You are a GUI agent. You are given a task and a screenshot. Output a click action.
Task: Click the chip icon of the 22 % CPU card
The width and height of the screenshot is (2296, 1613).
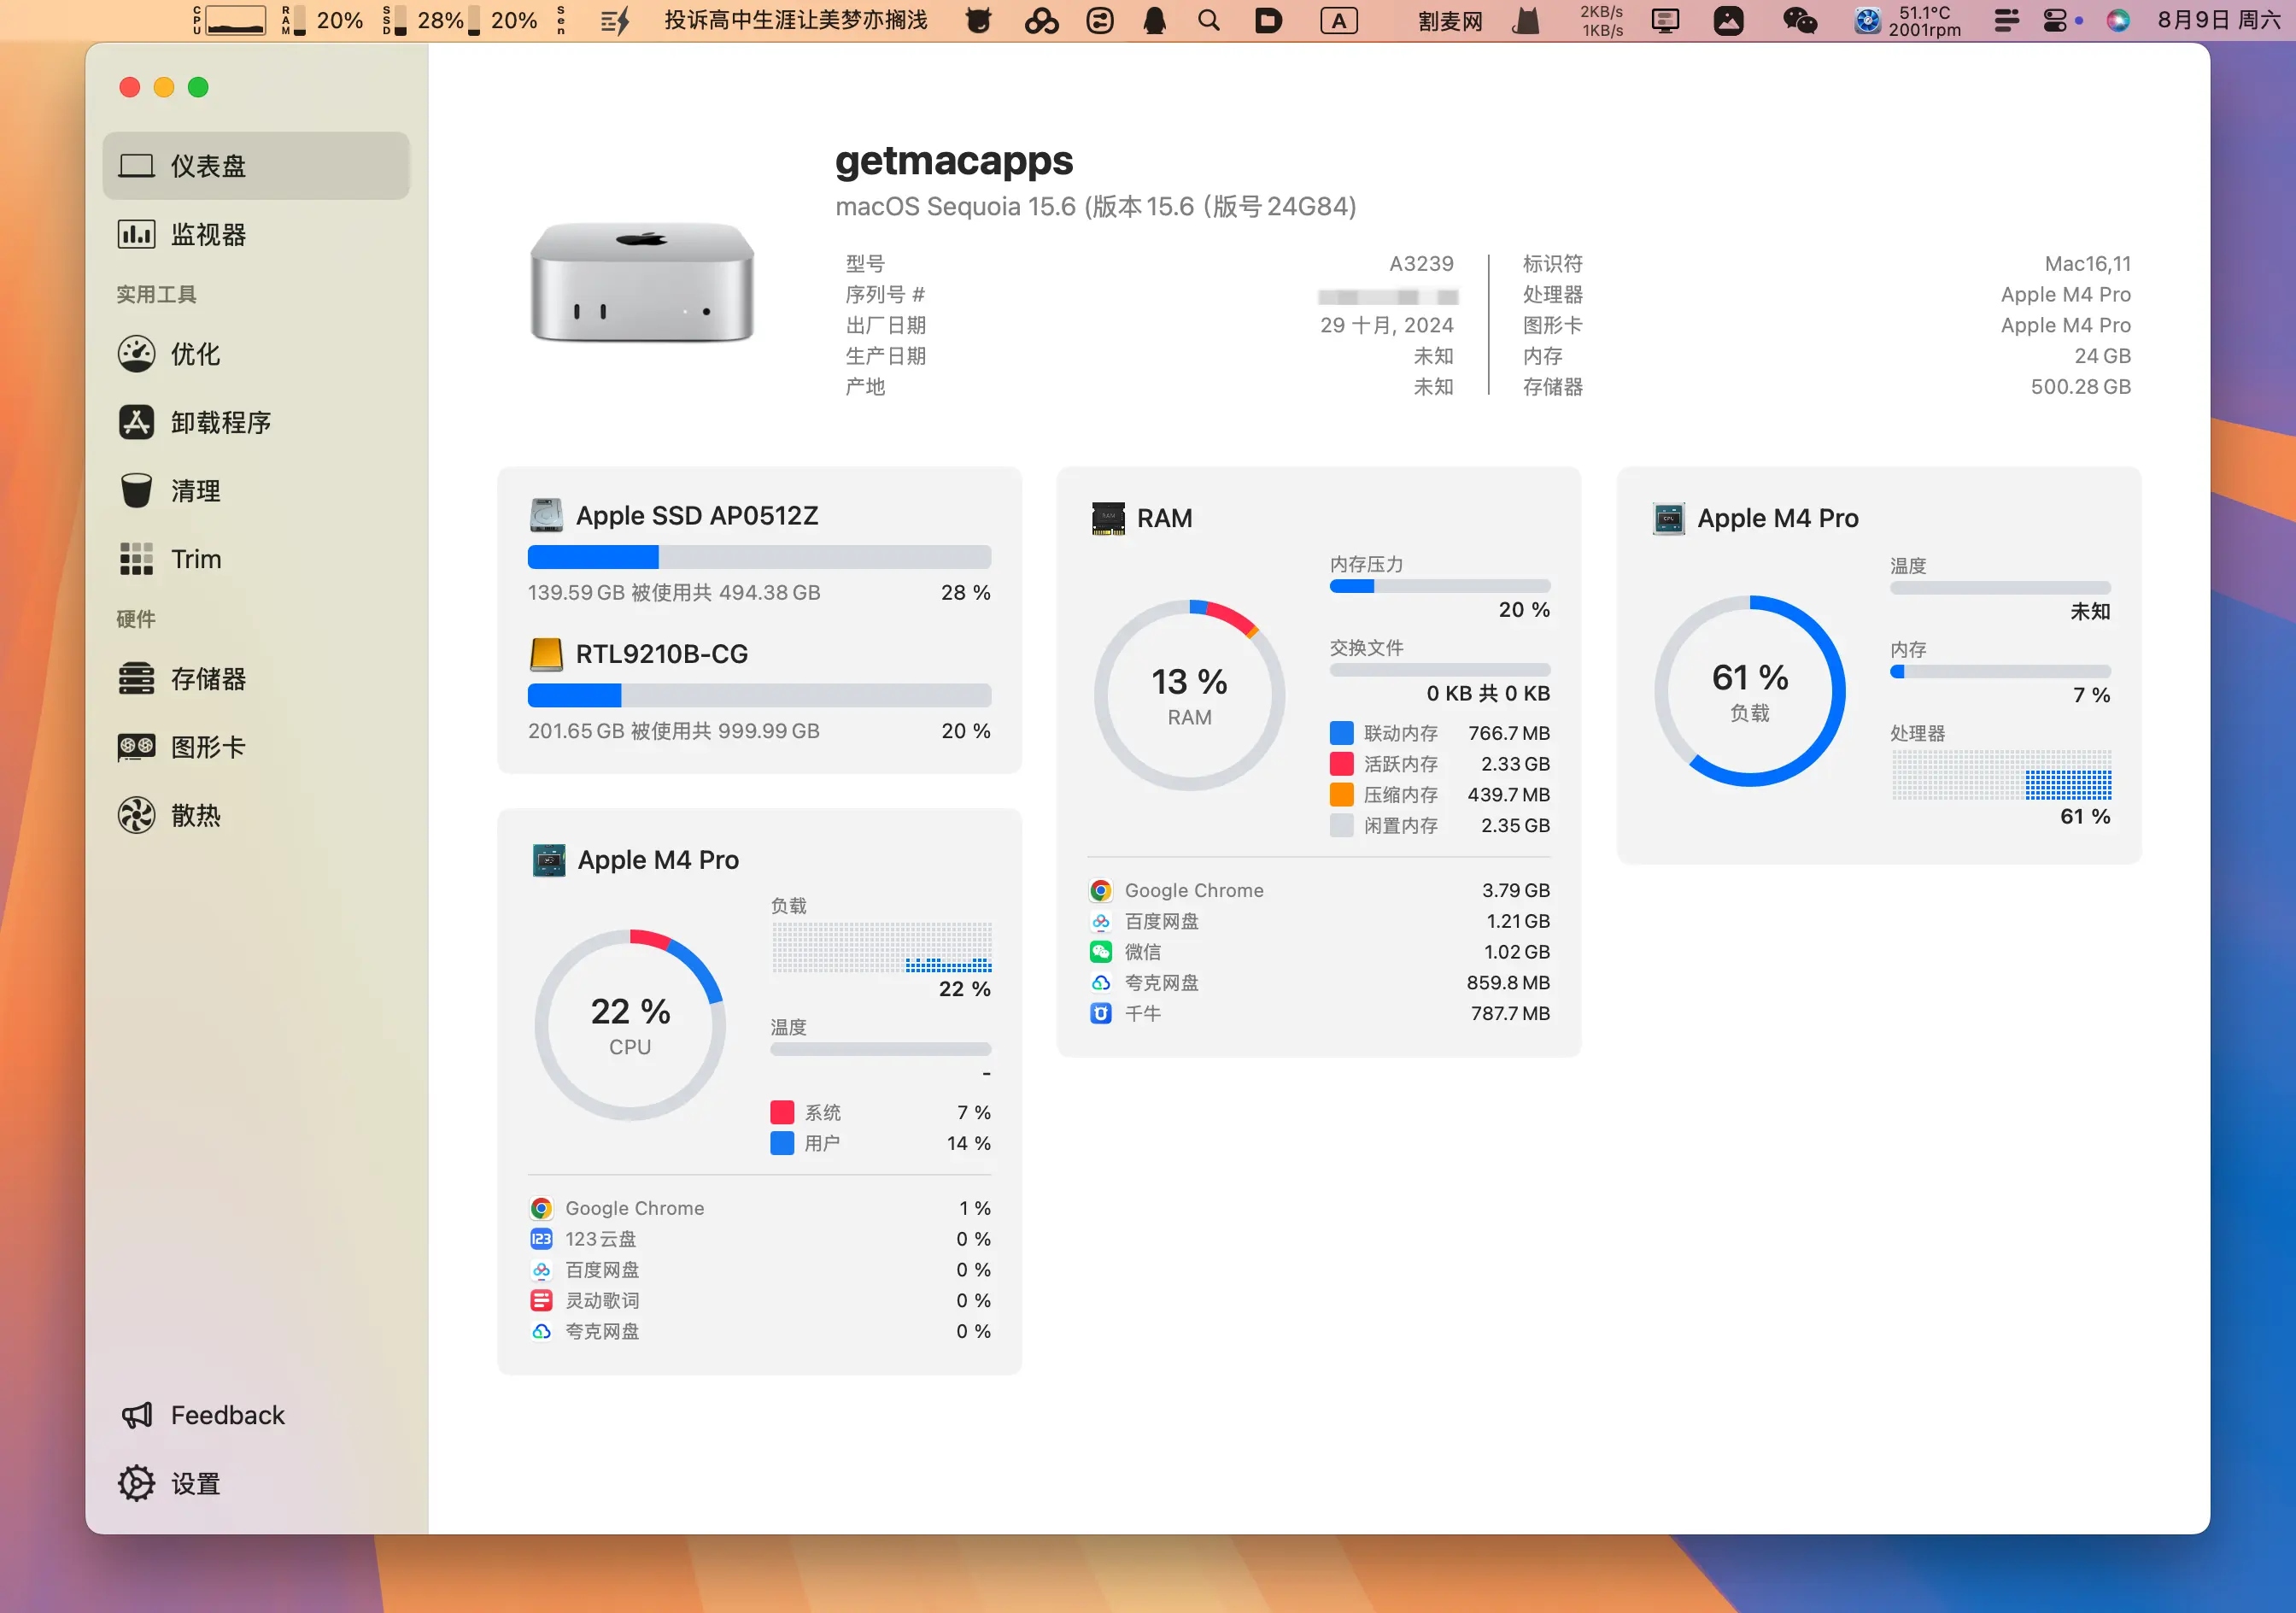548,860
